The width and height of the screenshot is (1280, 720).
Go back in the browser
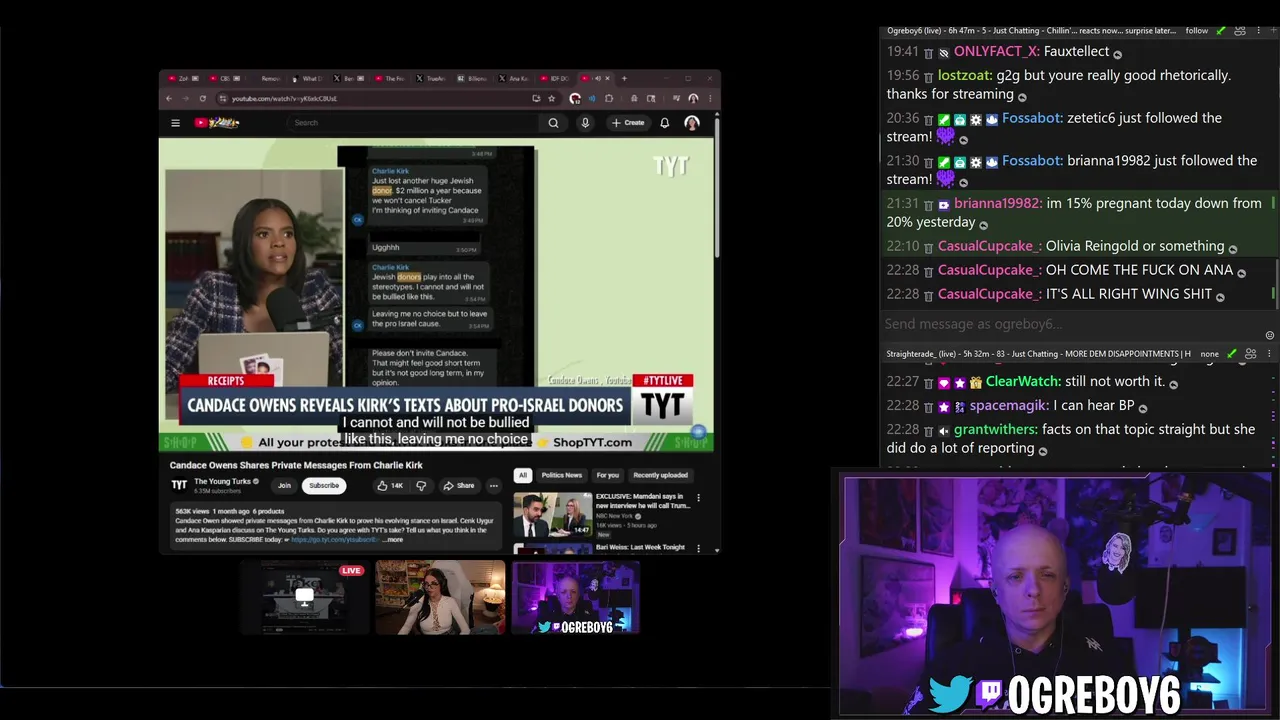click(169, 98)
